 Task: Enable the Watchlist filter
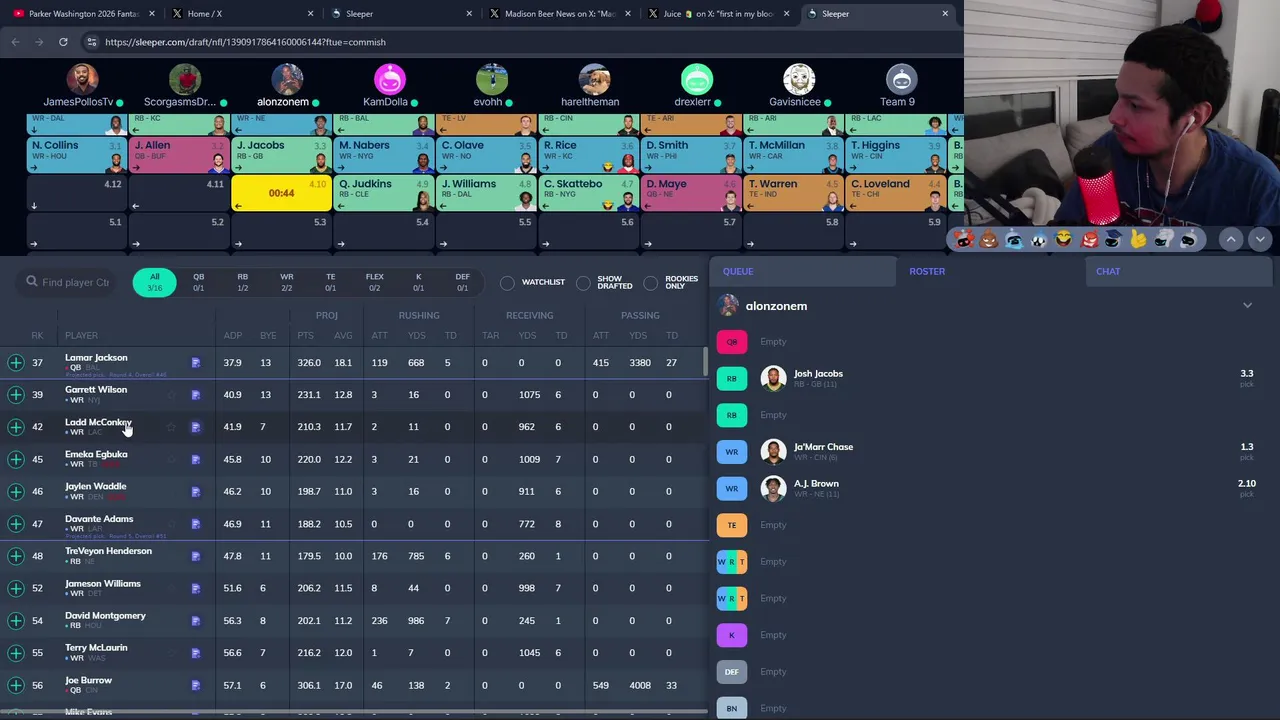(507, 283)
